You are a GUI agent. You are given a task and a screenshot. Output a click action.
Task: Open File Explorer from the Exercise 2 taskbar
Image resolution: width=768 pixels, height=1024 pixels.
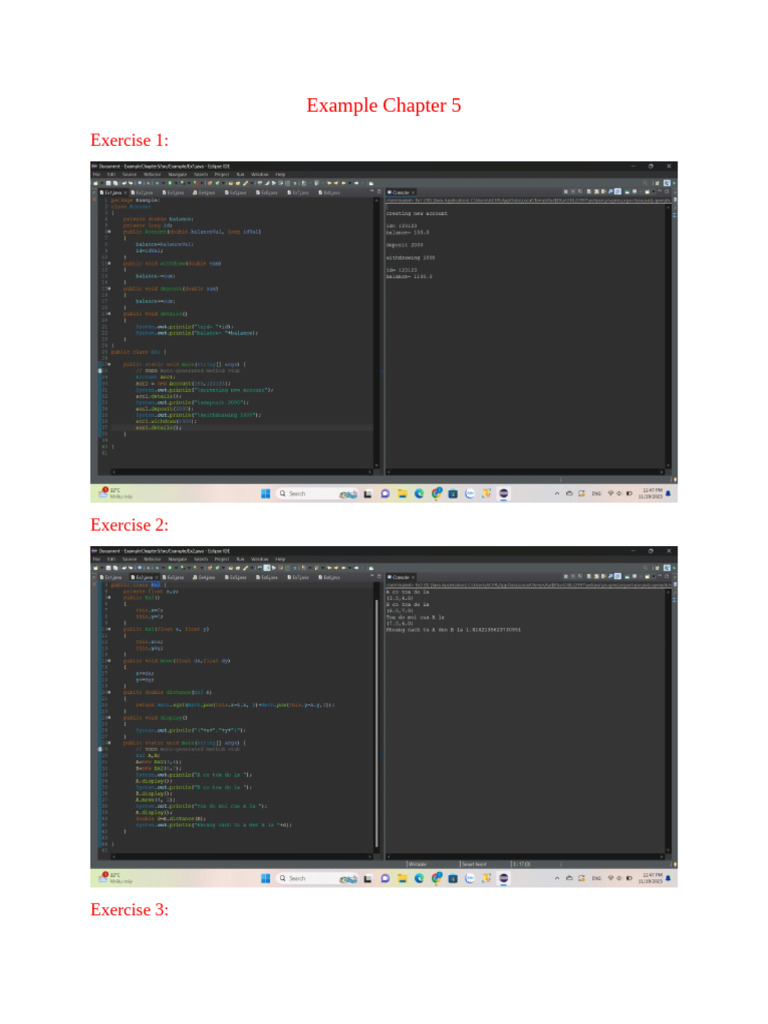401,878
